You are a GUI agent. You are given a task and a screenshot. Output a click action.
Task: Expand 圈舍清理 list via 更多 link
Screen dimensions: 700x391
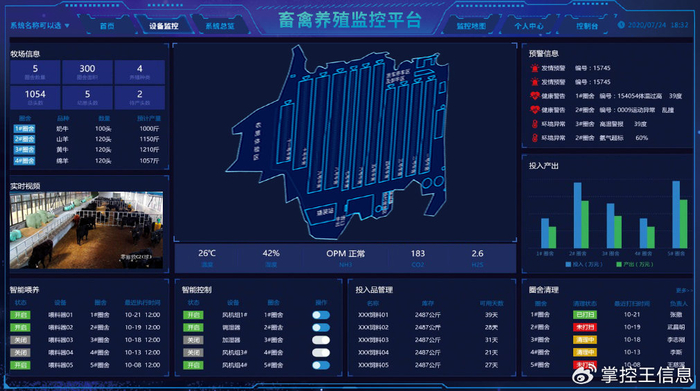pyautogui.click(x=684, y=291)
